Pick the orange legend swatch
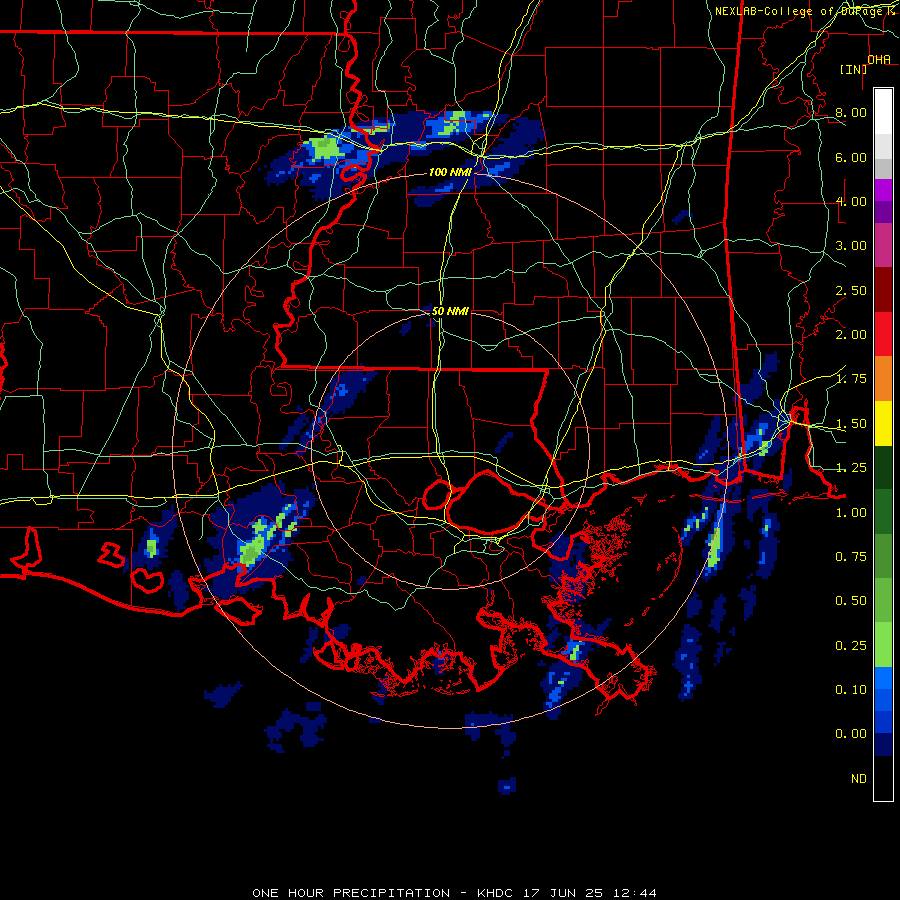The height and width of the screenshot is (900, 900). click(x=883, y=379)
